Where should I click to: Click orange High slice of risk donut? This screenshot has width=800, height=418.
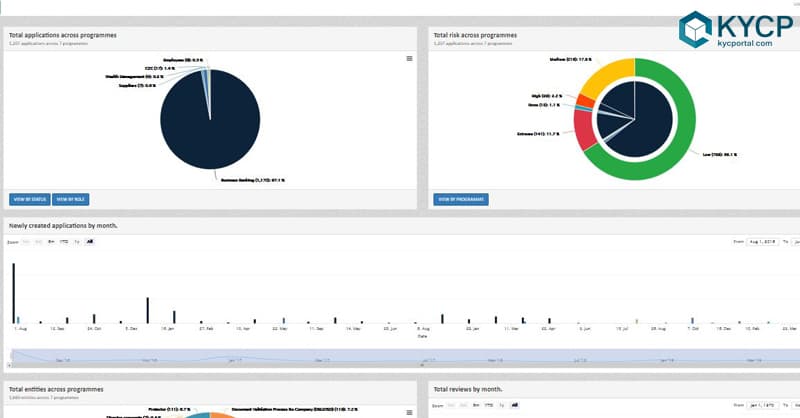click(x=585, y=101)
